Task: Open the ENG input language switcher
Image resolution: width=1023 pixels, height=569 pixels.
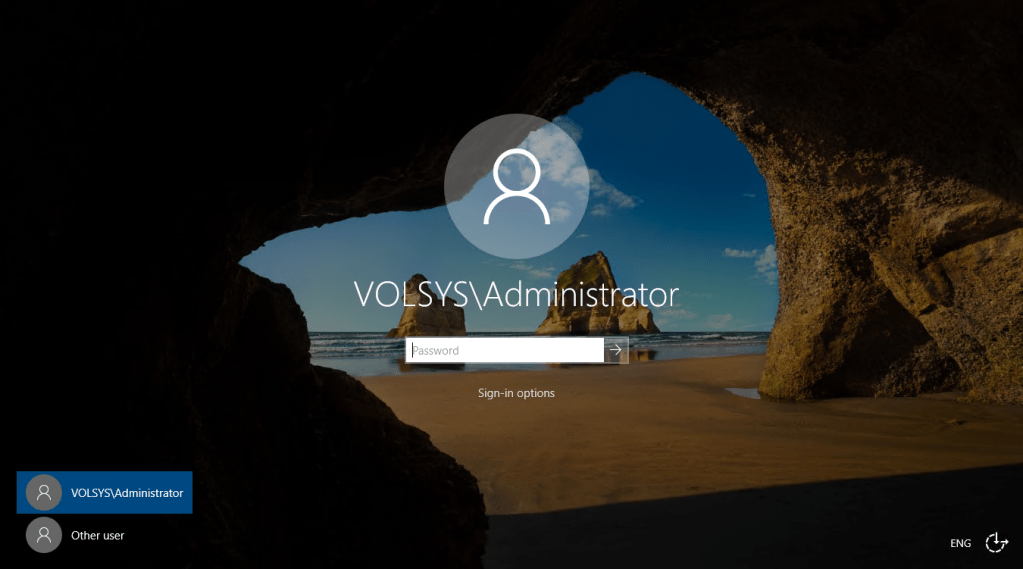Action: pyautogui.click(x=960, y=543)
